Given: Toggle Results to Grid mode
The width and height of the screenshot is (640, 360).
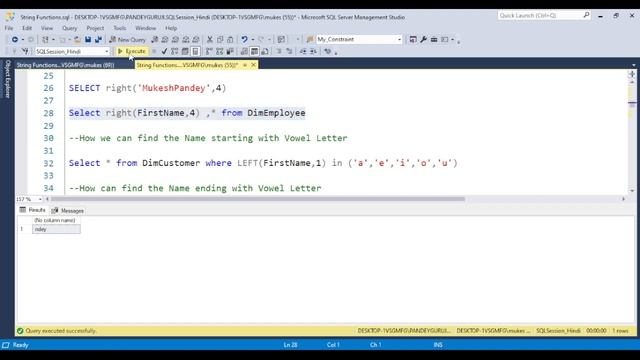Looking at the screenshot, I should click(x=254, y=51).
